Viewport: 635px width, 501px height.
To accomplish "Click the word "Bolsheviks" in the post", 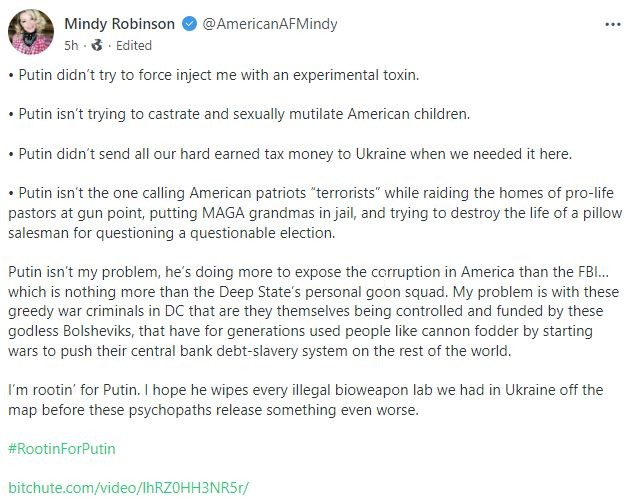I will point(98,331).
